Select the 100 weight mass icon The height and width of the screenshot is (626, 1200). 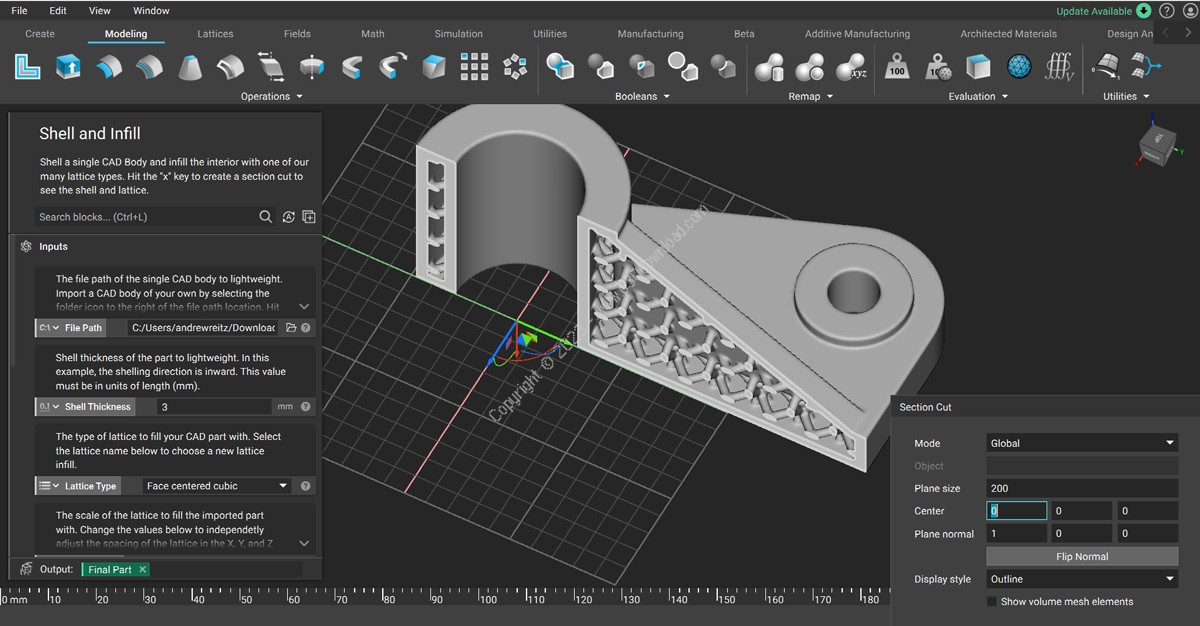click(x=897, y=67)
